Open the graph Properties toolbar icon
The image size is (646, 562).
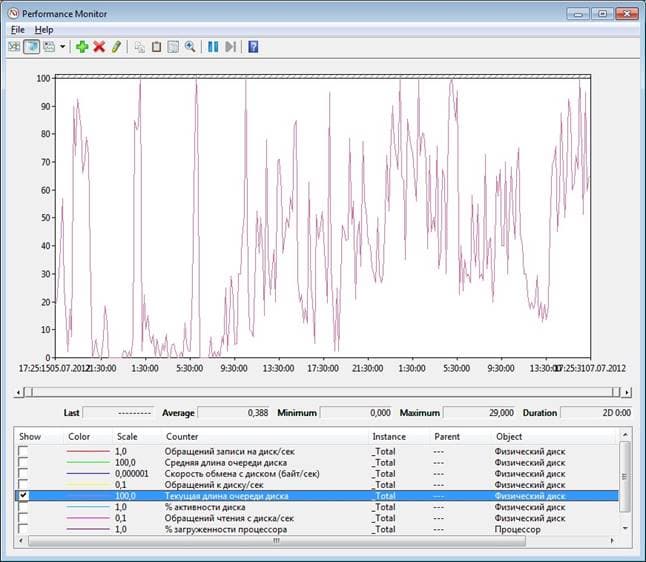pos(173,47)
